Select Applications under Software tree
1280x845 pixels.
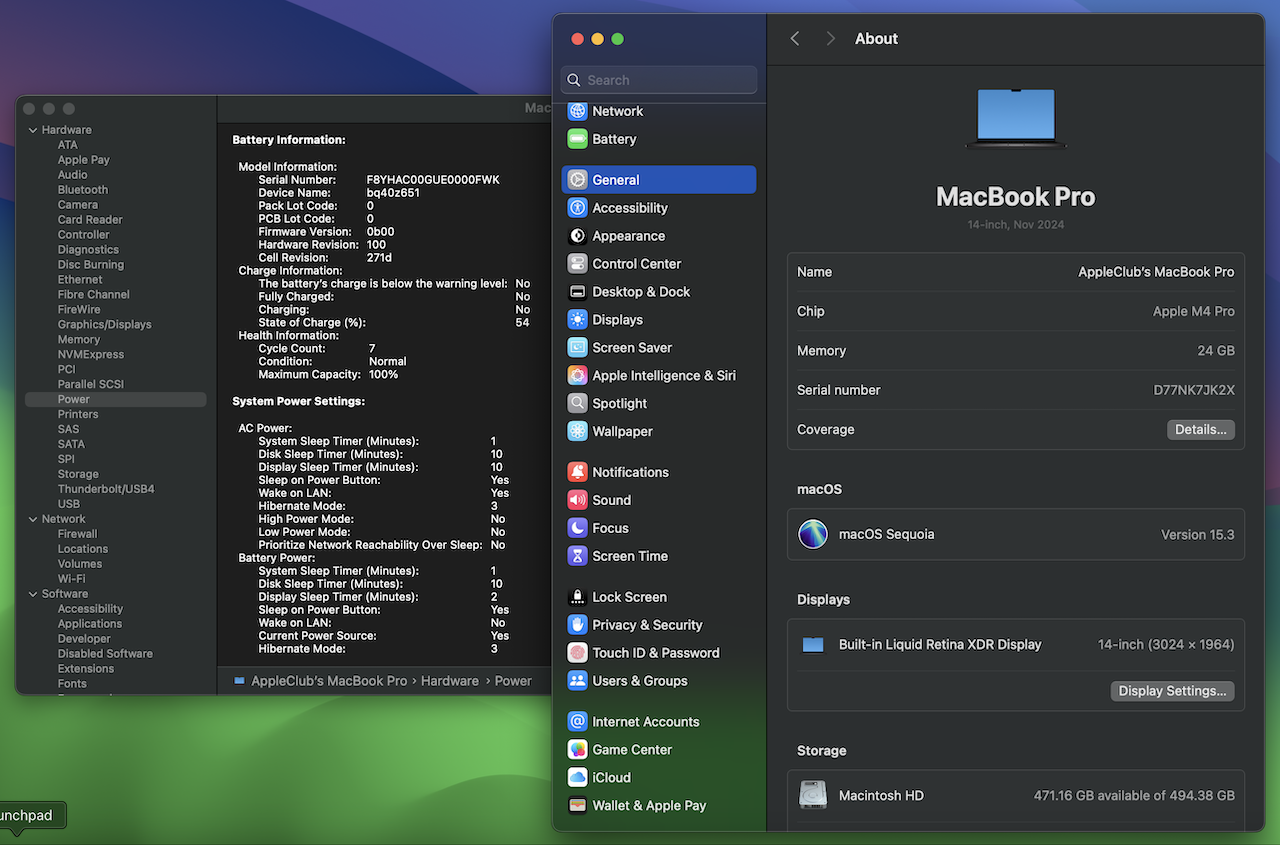[90, 624]
